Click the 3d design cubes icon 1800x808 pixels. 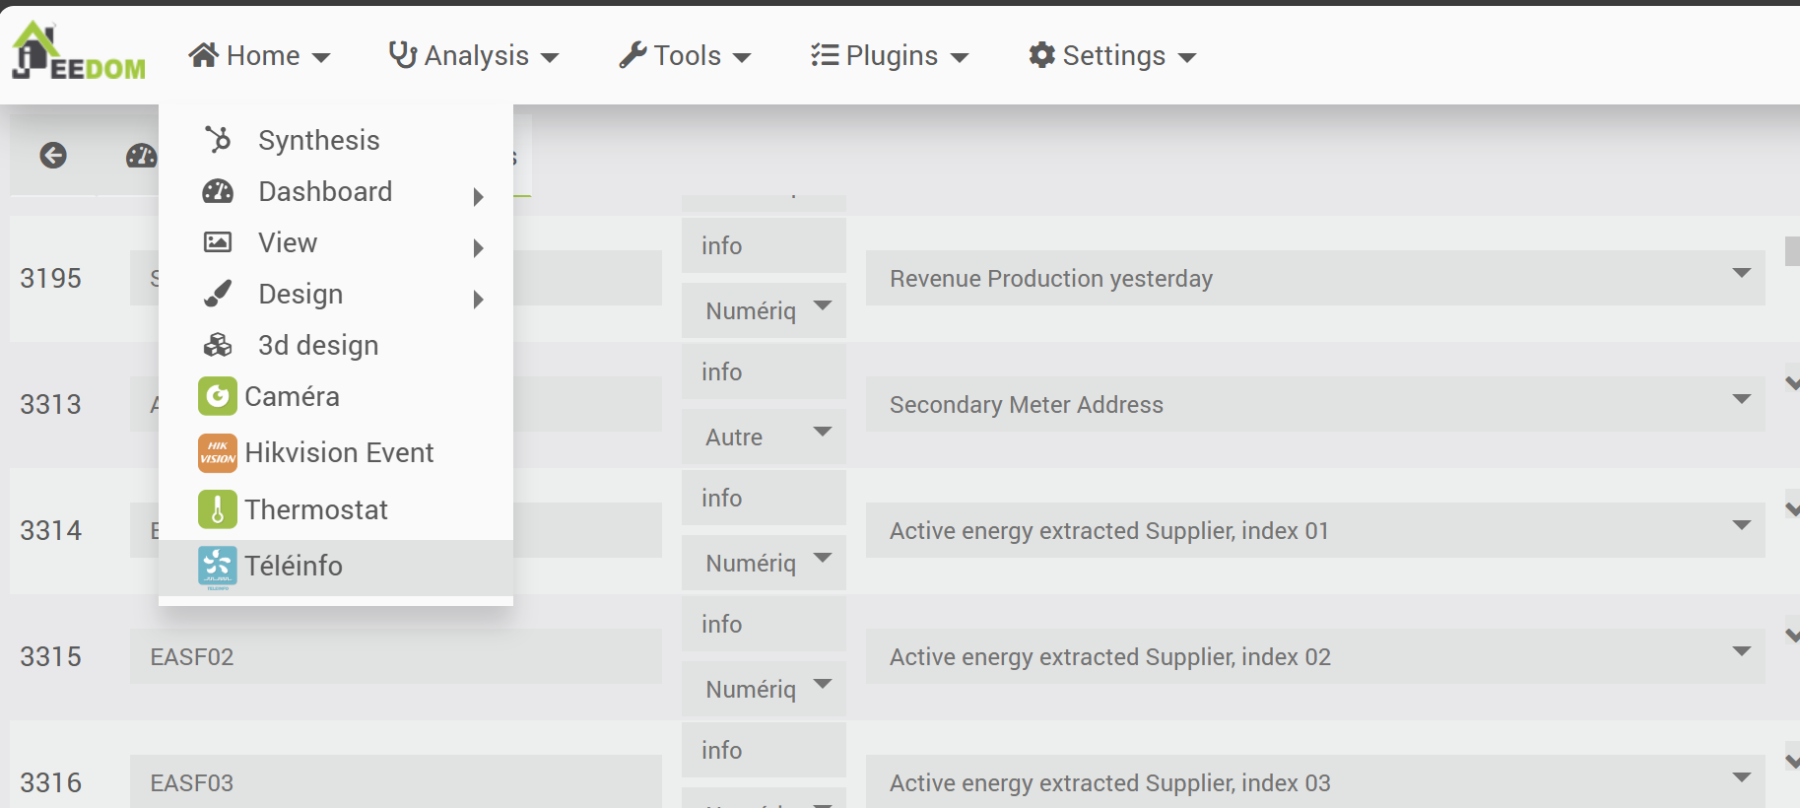click(x=217, y=345)
